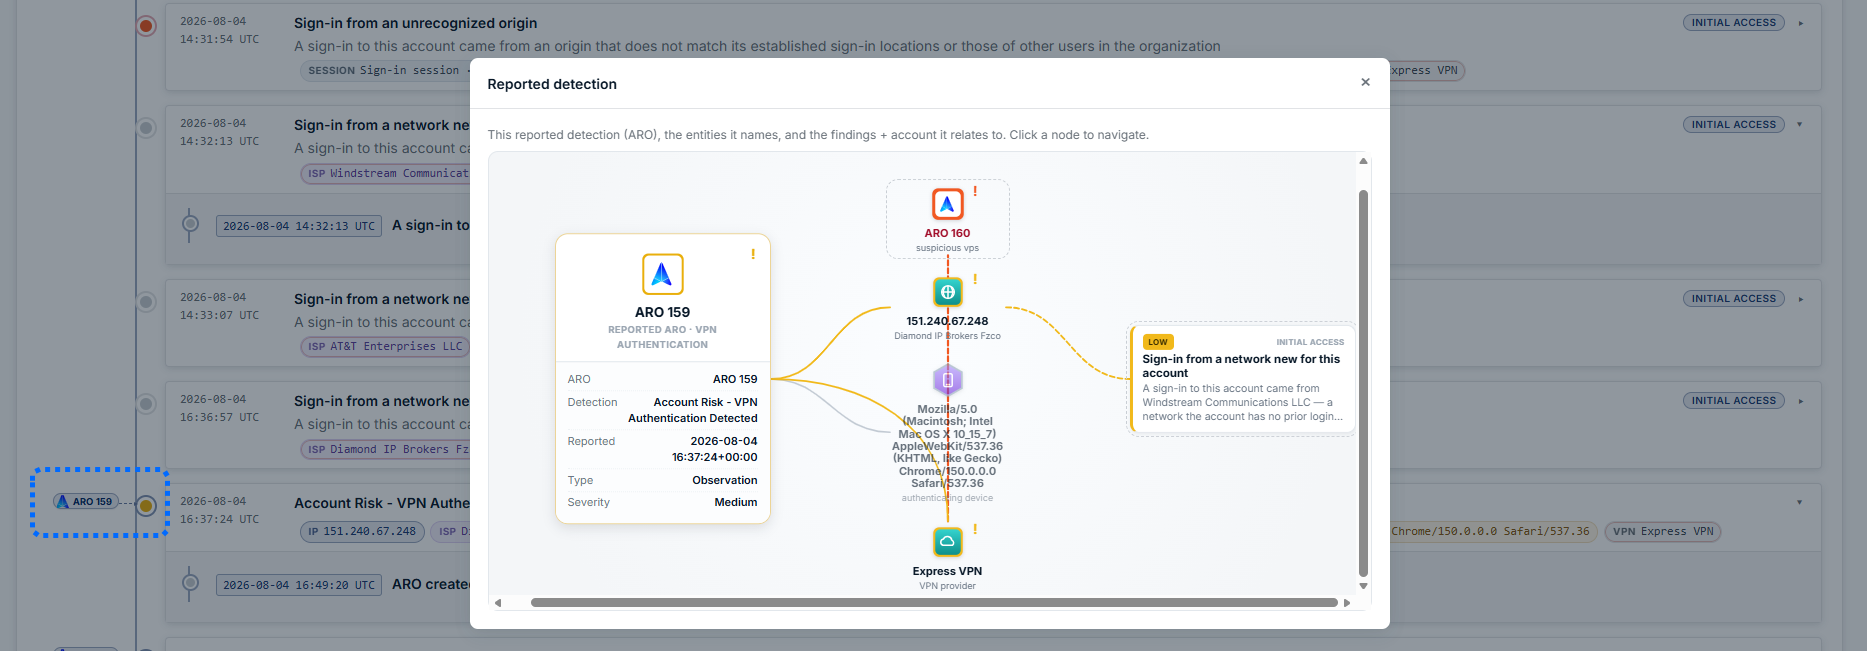The image size is (1867, 651).
Task: Open the Sign-in from a network finding card
Action: pyautogui.click(x=1242, y=379)
